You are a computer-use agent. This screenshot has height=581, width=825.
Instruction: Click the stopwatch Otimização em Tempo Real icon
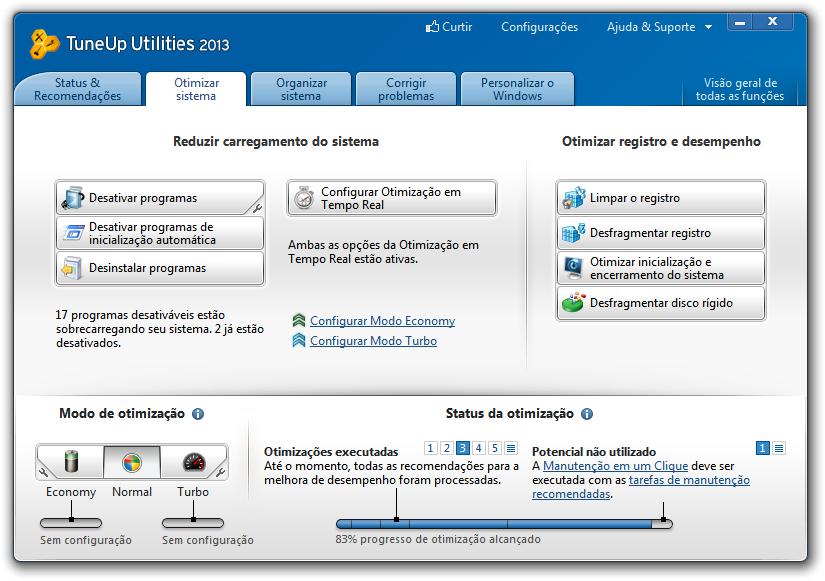(x=304, y=198)
